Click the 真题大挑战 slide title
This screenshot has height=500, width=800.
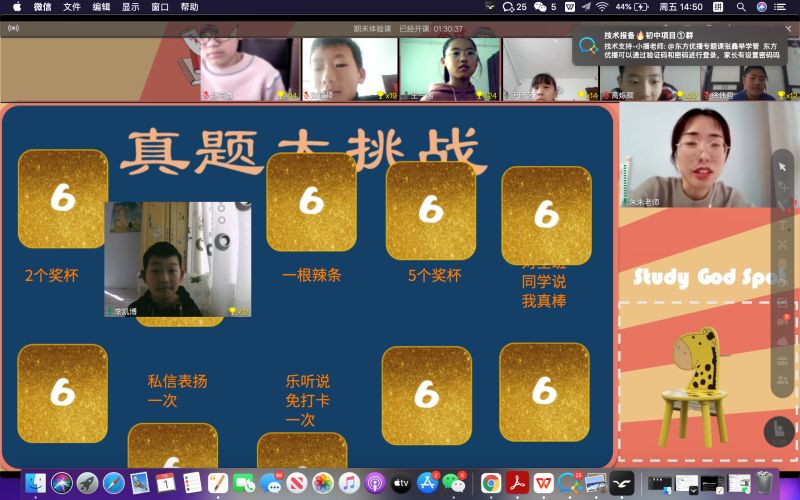[302, 152]
